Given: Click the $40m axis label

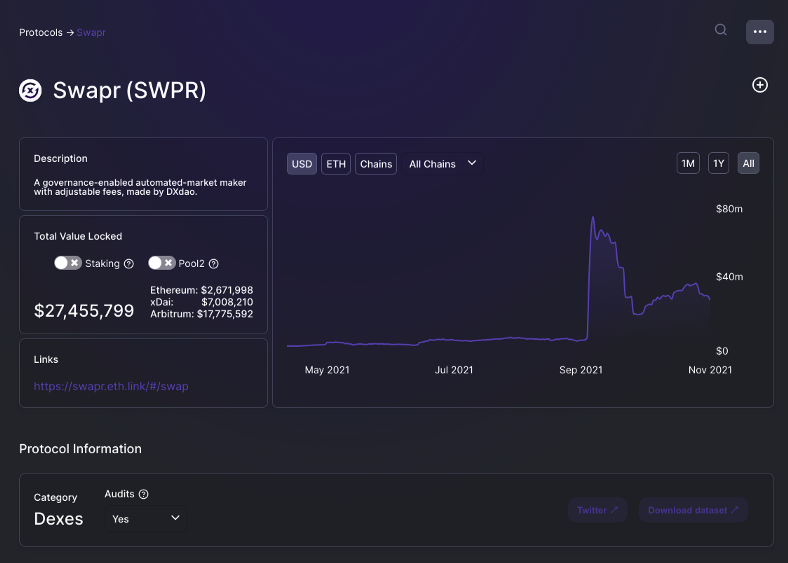Looking at the screenshot, I should tap(729, 276).
